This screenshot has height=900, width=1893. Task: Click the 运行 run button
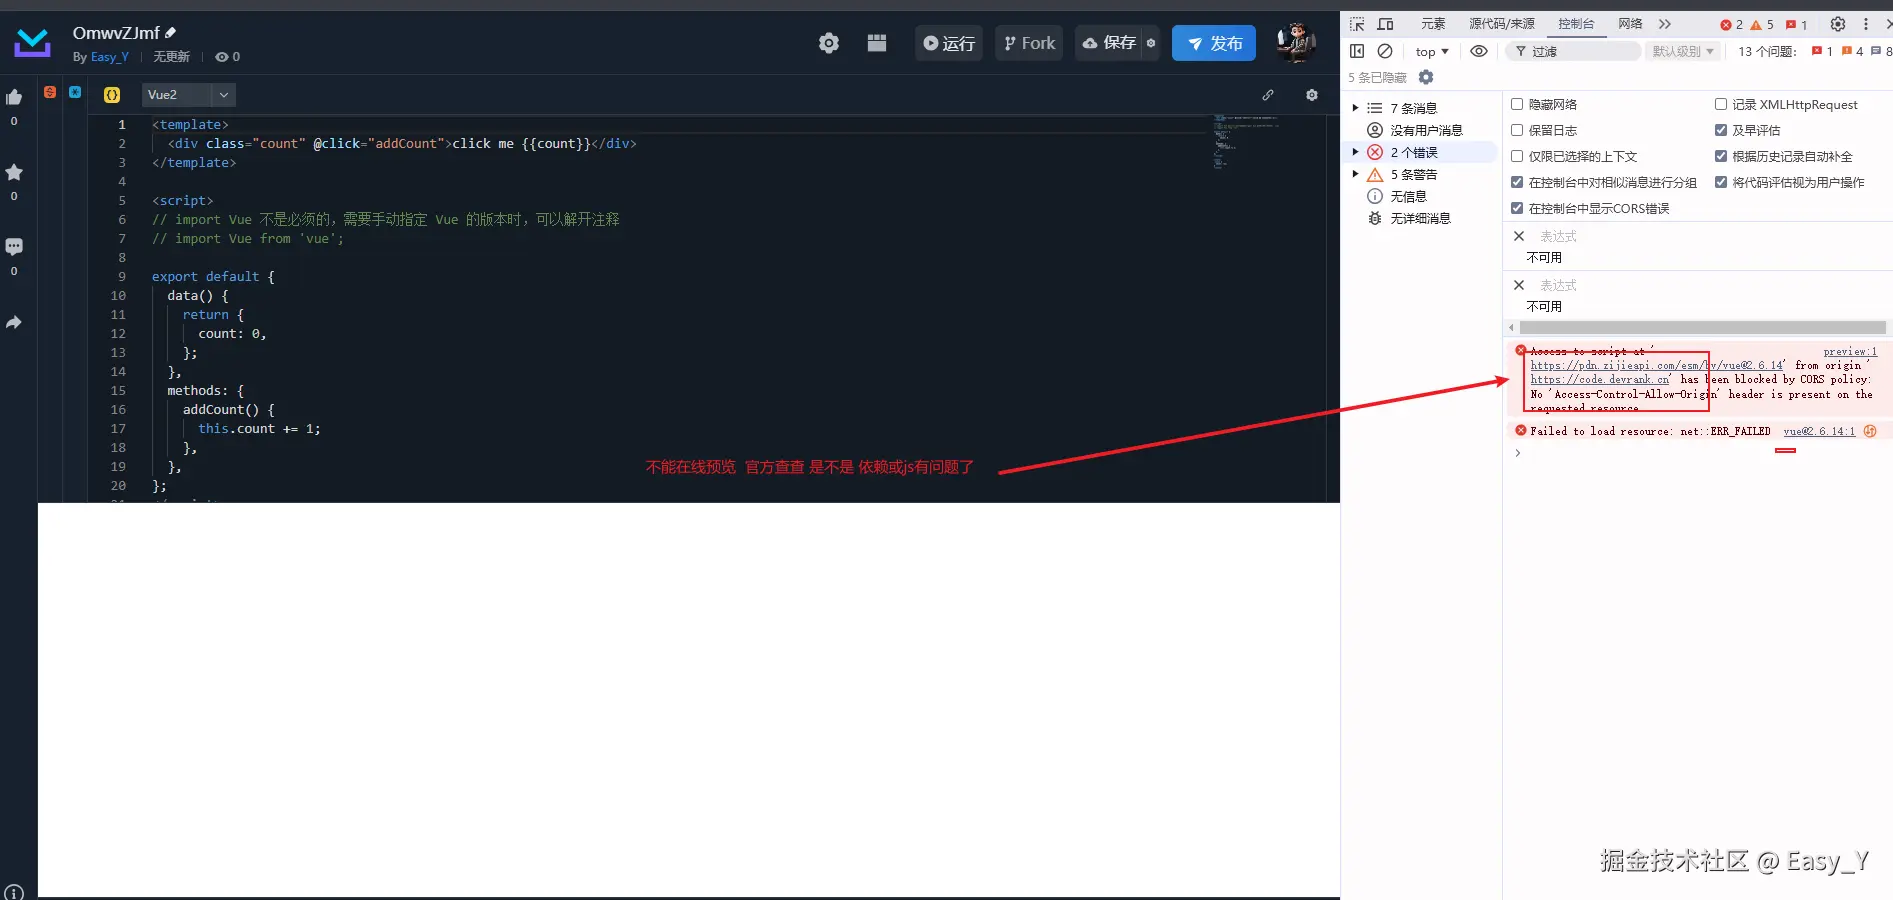(949, 43)
